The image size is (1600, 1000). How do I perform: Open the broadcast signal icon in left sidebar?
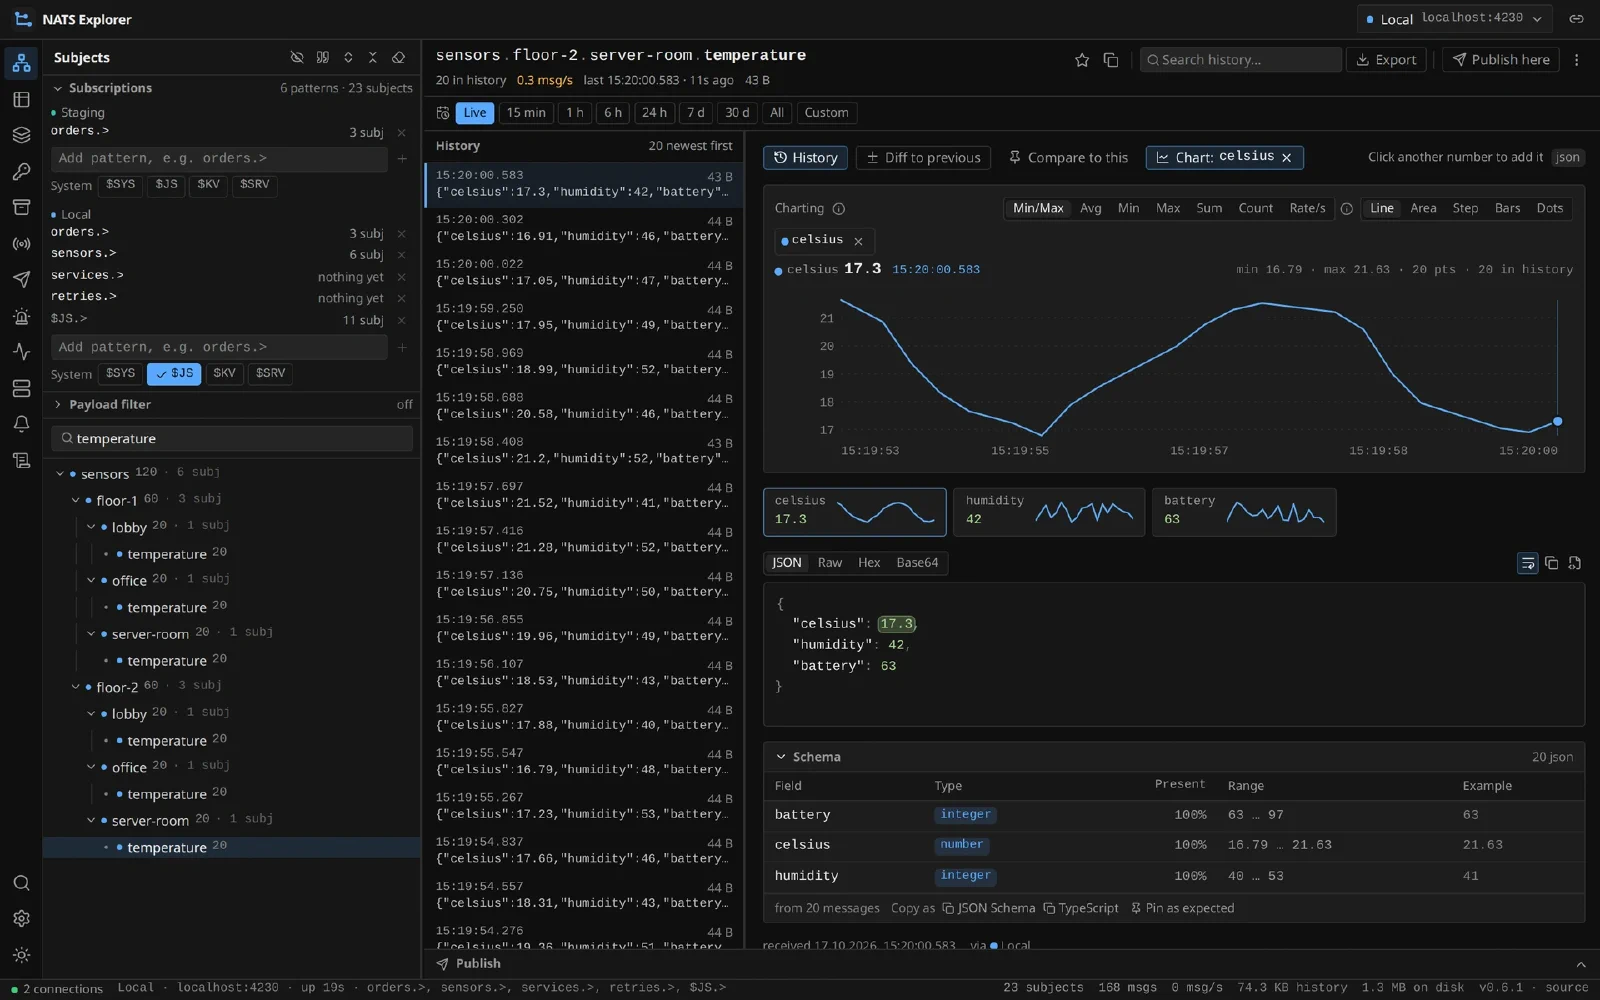click(x=21, y=244)
